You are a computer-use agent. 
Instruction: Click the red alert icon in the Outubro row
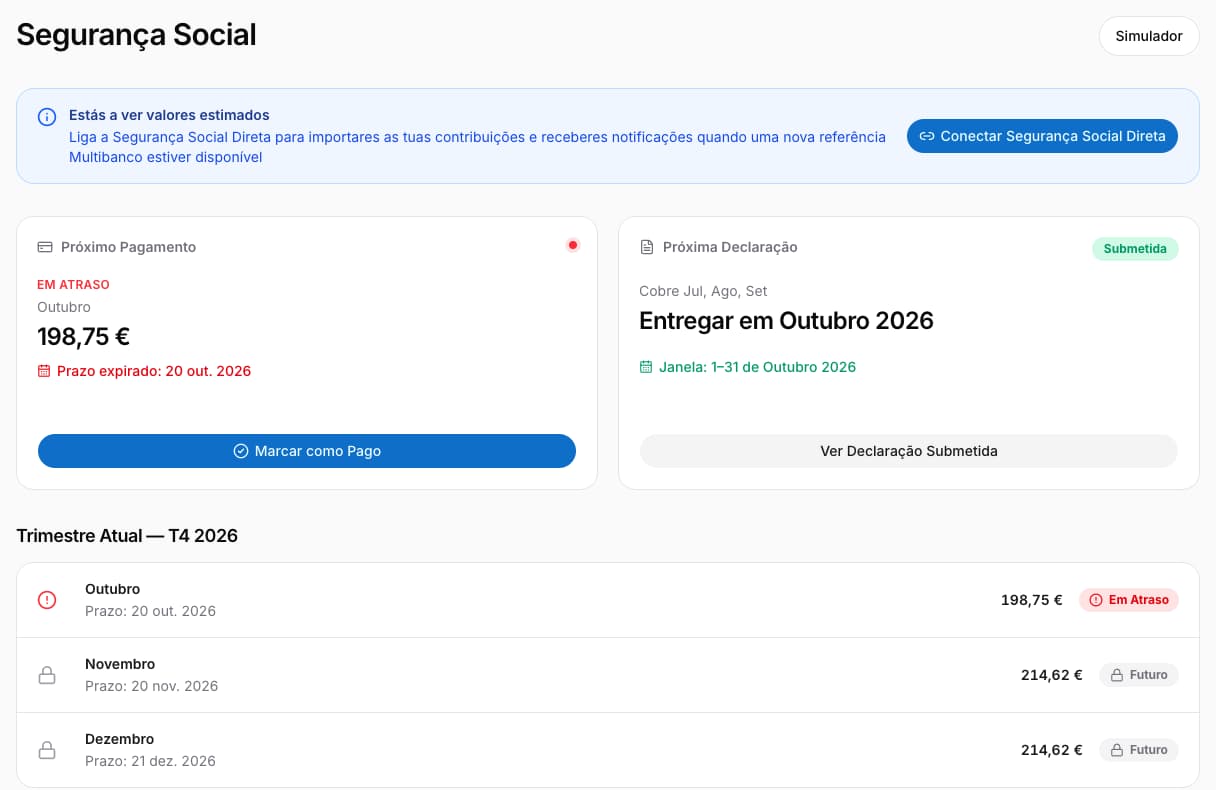47,600
